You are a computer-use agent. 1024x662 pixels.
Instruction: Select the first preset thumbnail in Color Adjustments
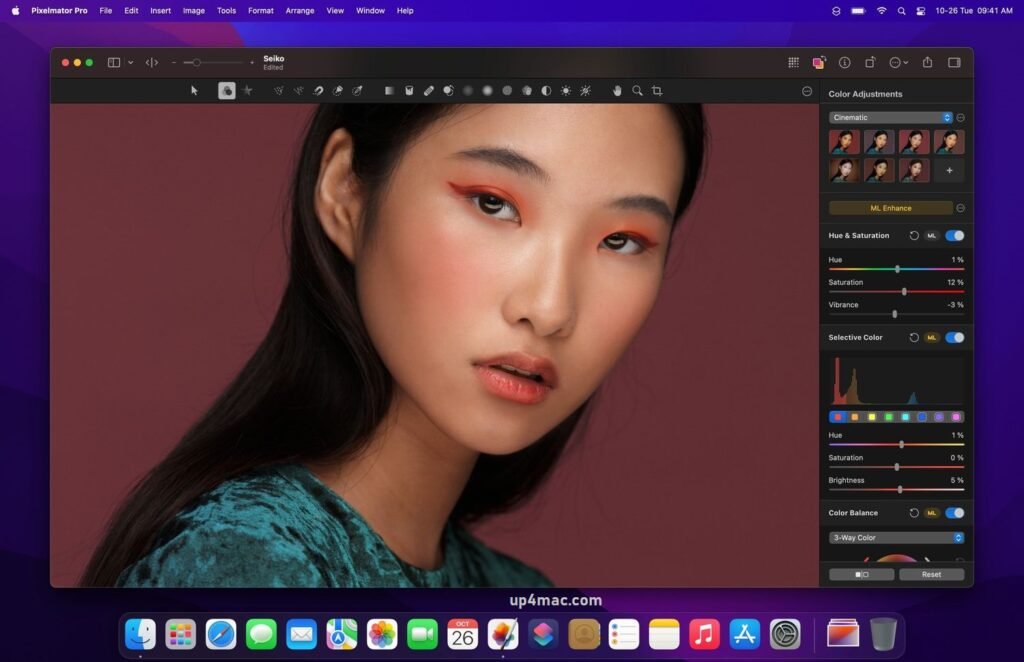tap(842, 141)
